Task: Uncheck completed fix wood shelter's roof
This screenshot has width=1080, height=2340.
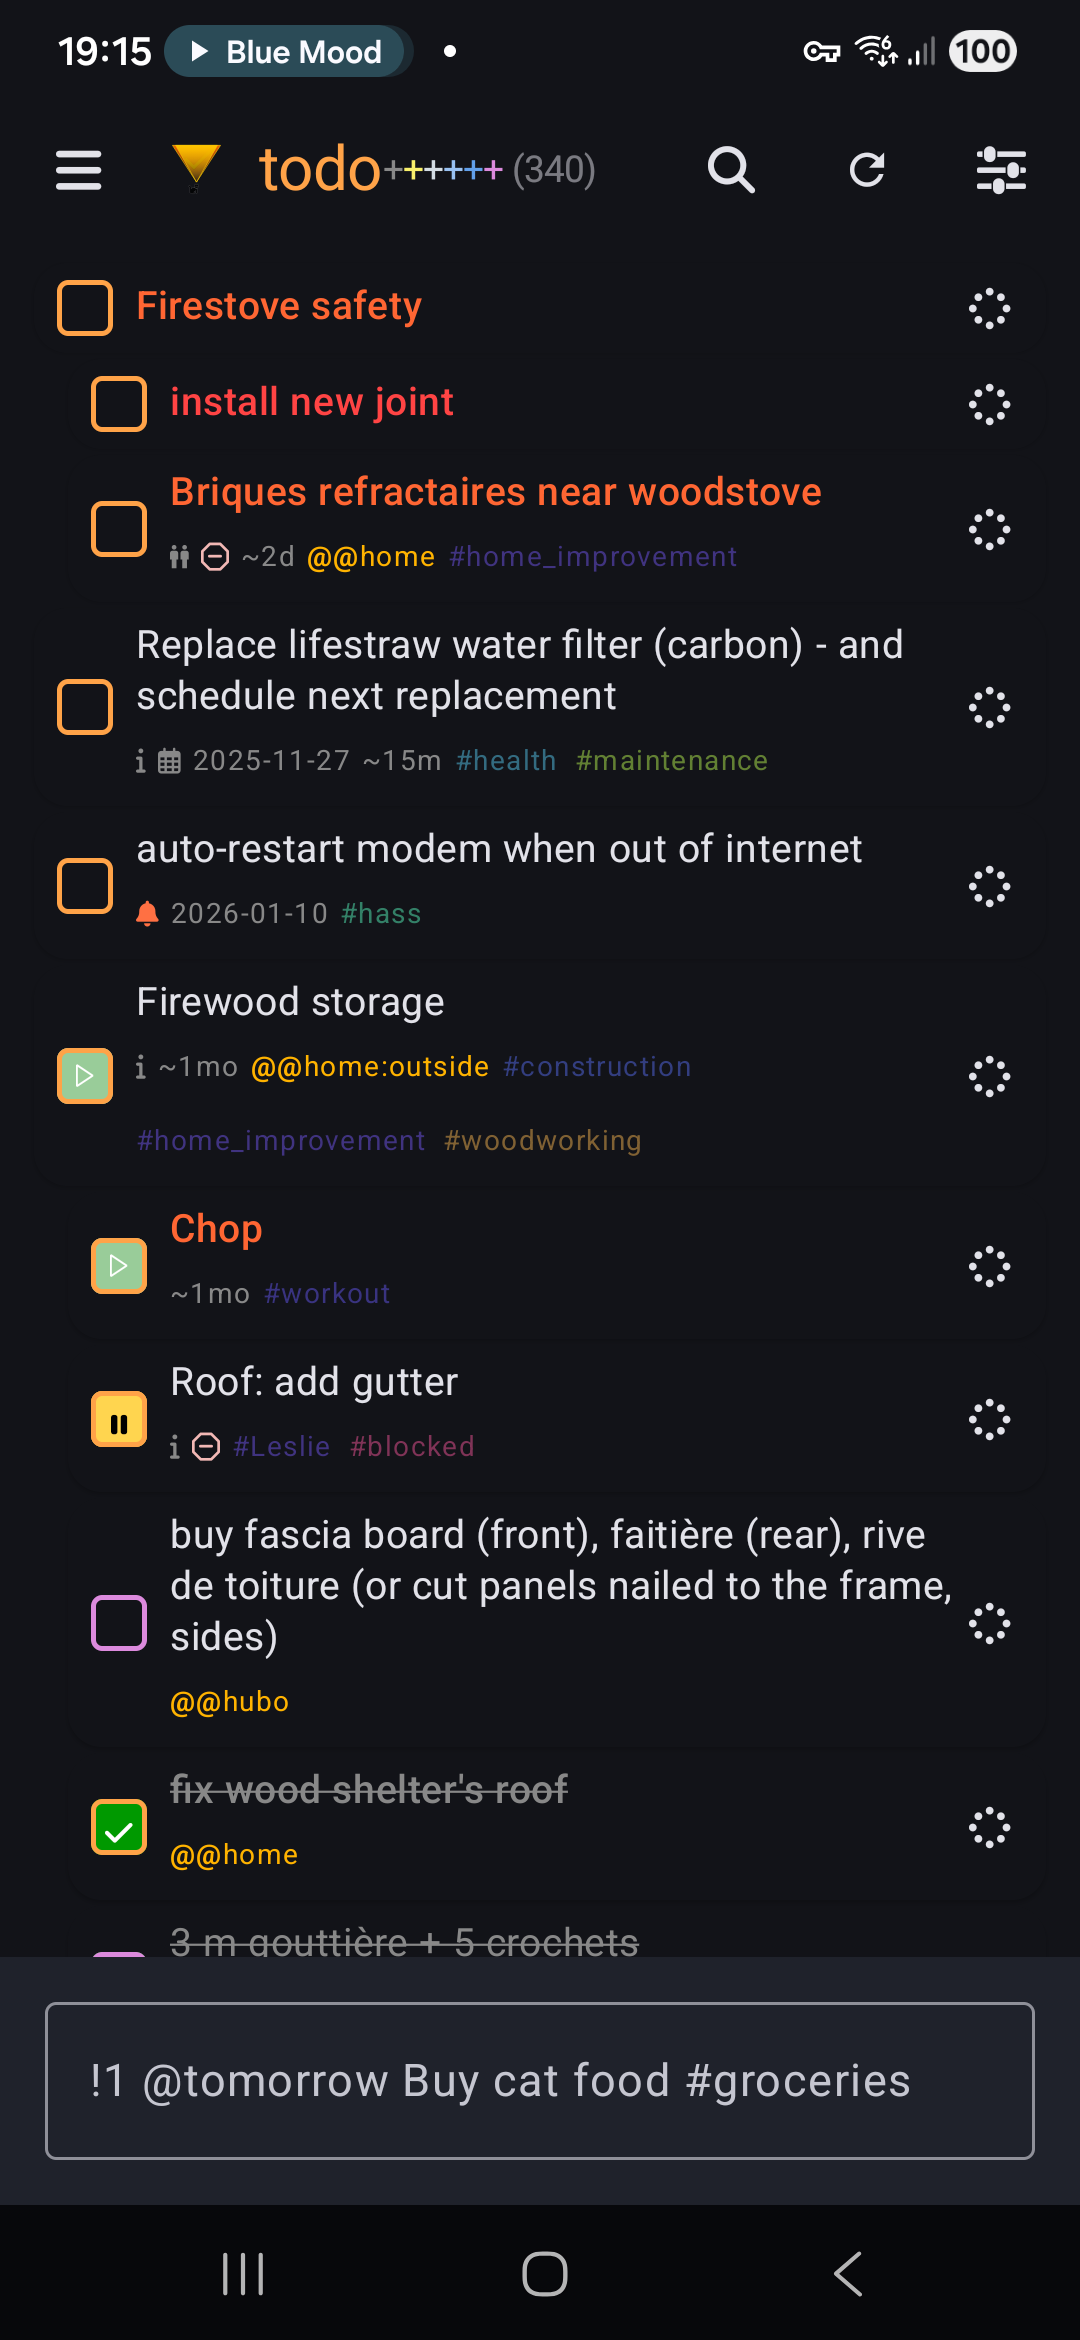Action: tap(119, 1827)
